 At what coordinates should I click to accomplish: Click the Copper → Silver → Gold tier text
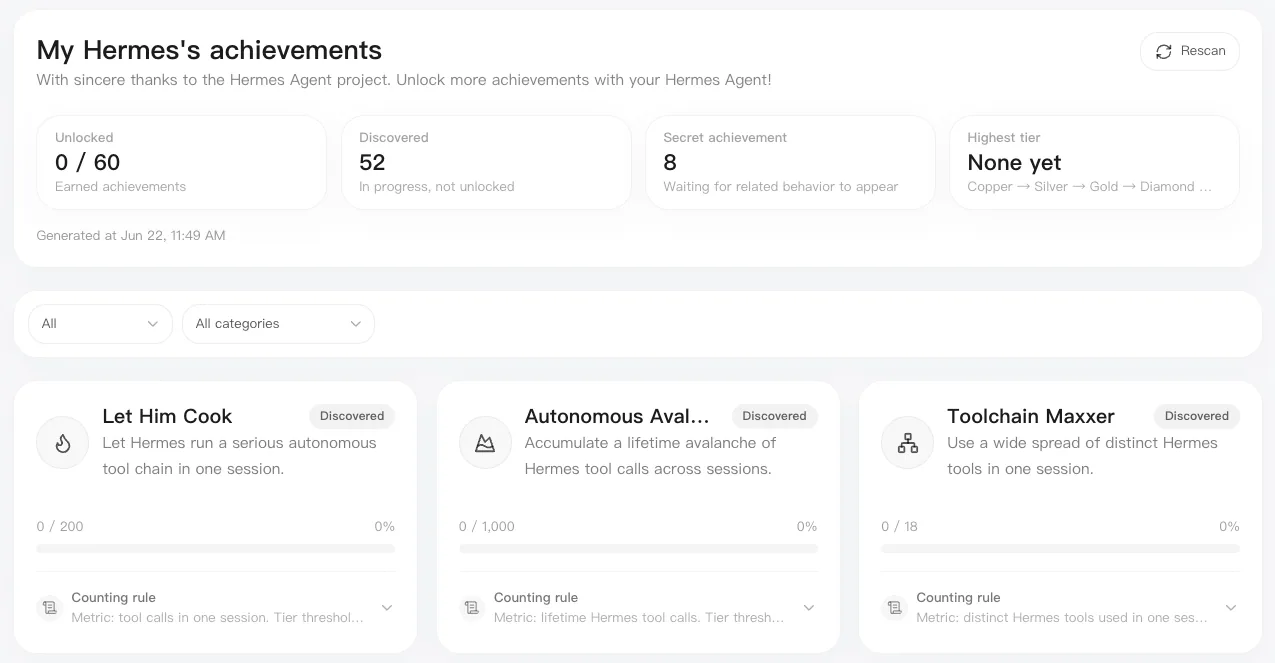(x=1089, y=187)
